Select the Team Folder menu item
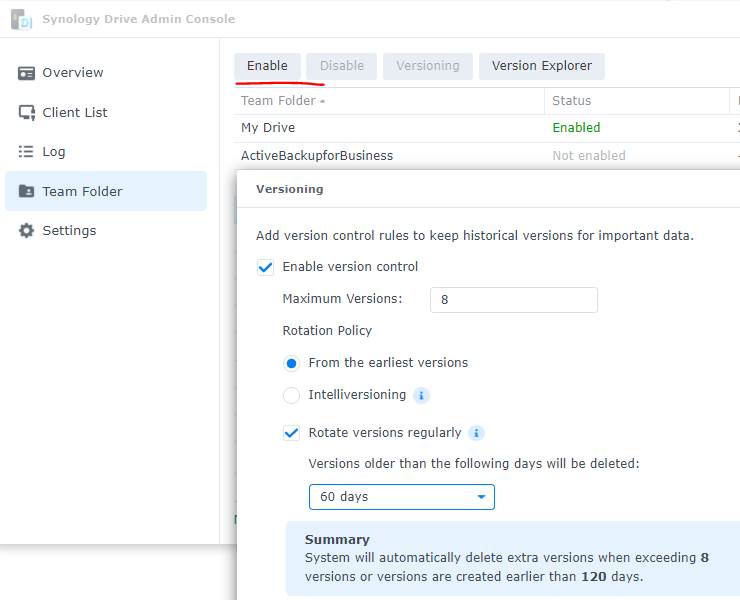Screen dimensions: 740x600 click(x=106, y=191)
